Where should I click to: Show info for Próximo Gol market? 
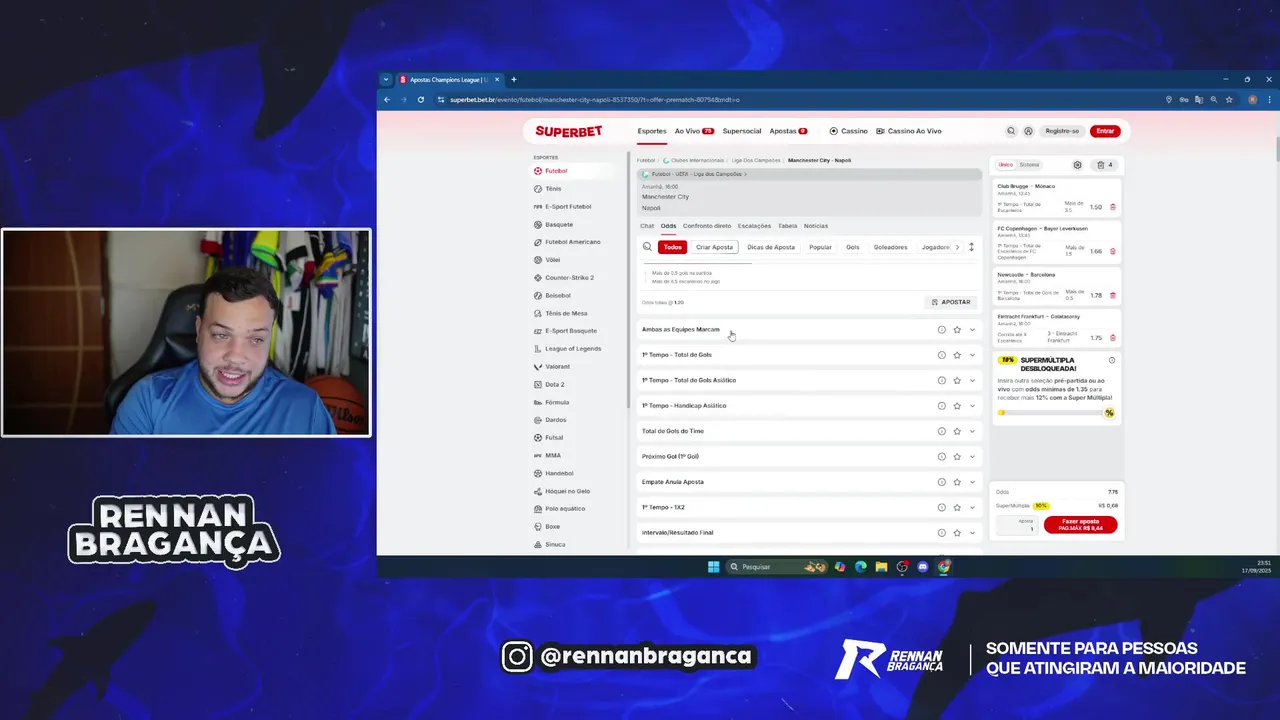pyautogui.click(x=941, y=457)
